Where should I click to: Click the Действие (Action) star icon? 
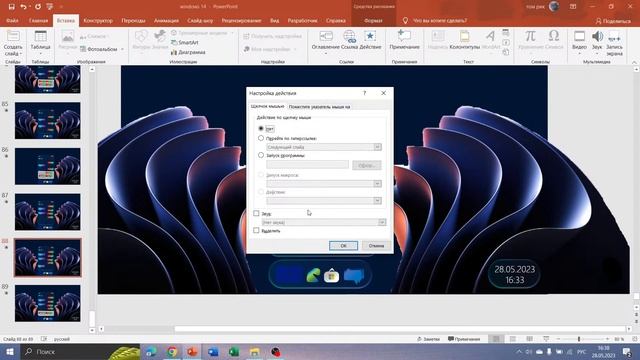pyautogui.click(x=370, y=36)
